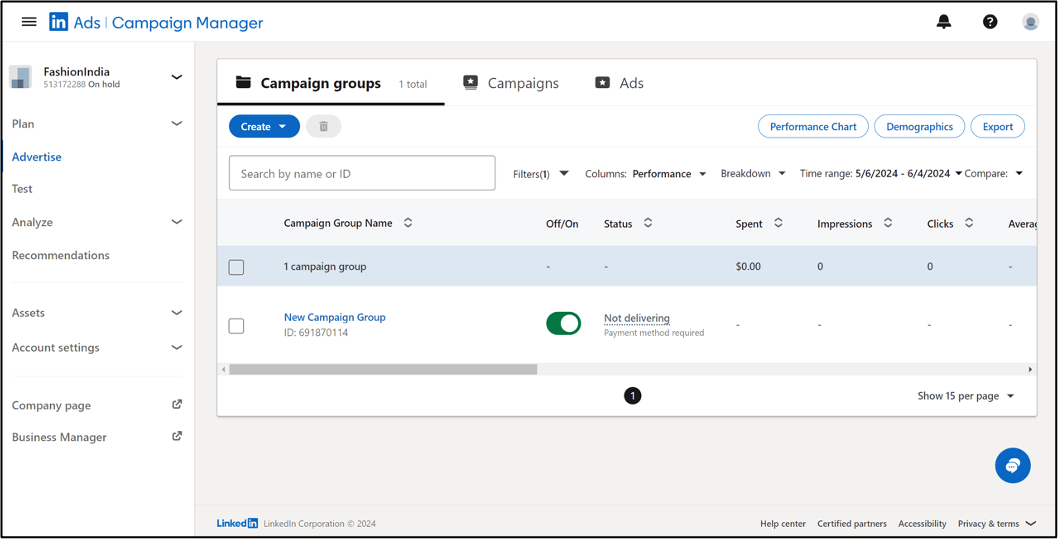The height and width of the screenshot is (541, 1061).
Task: Open the Filters(1) dropdown
Action: (541, 174)
